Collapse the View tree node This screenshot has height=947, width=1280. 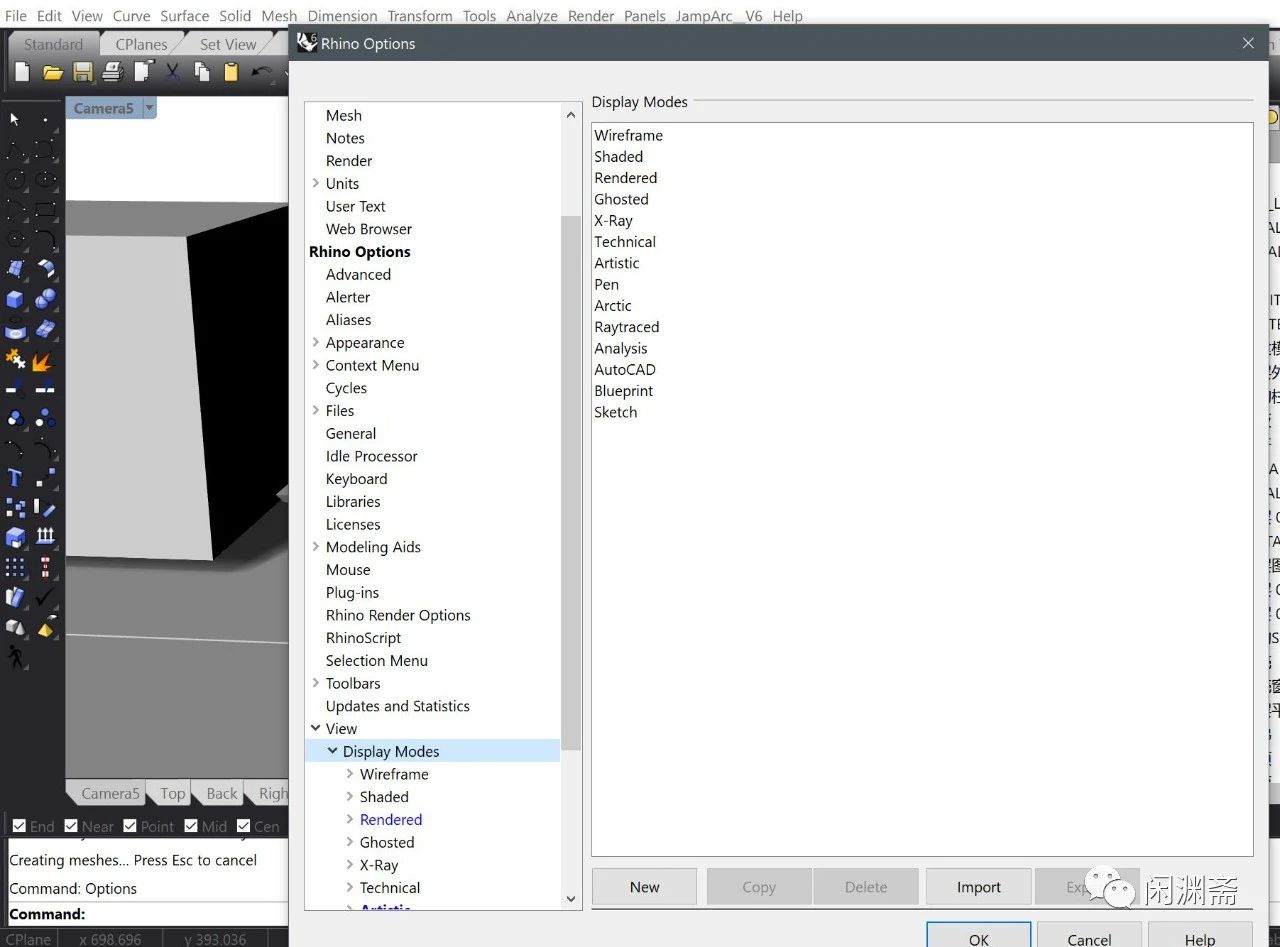(x=316, y=728)
